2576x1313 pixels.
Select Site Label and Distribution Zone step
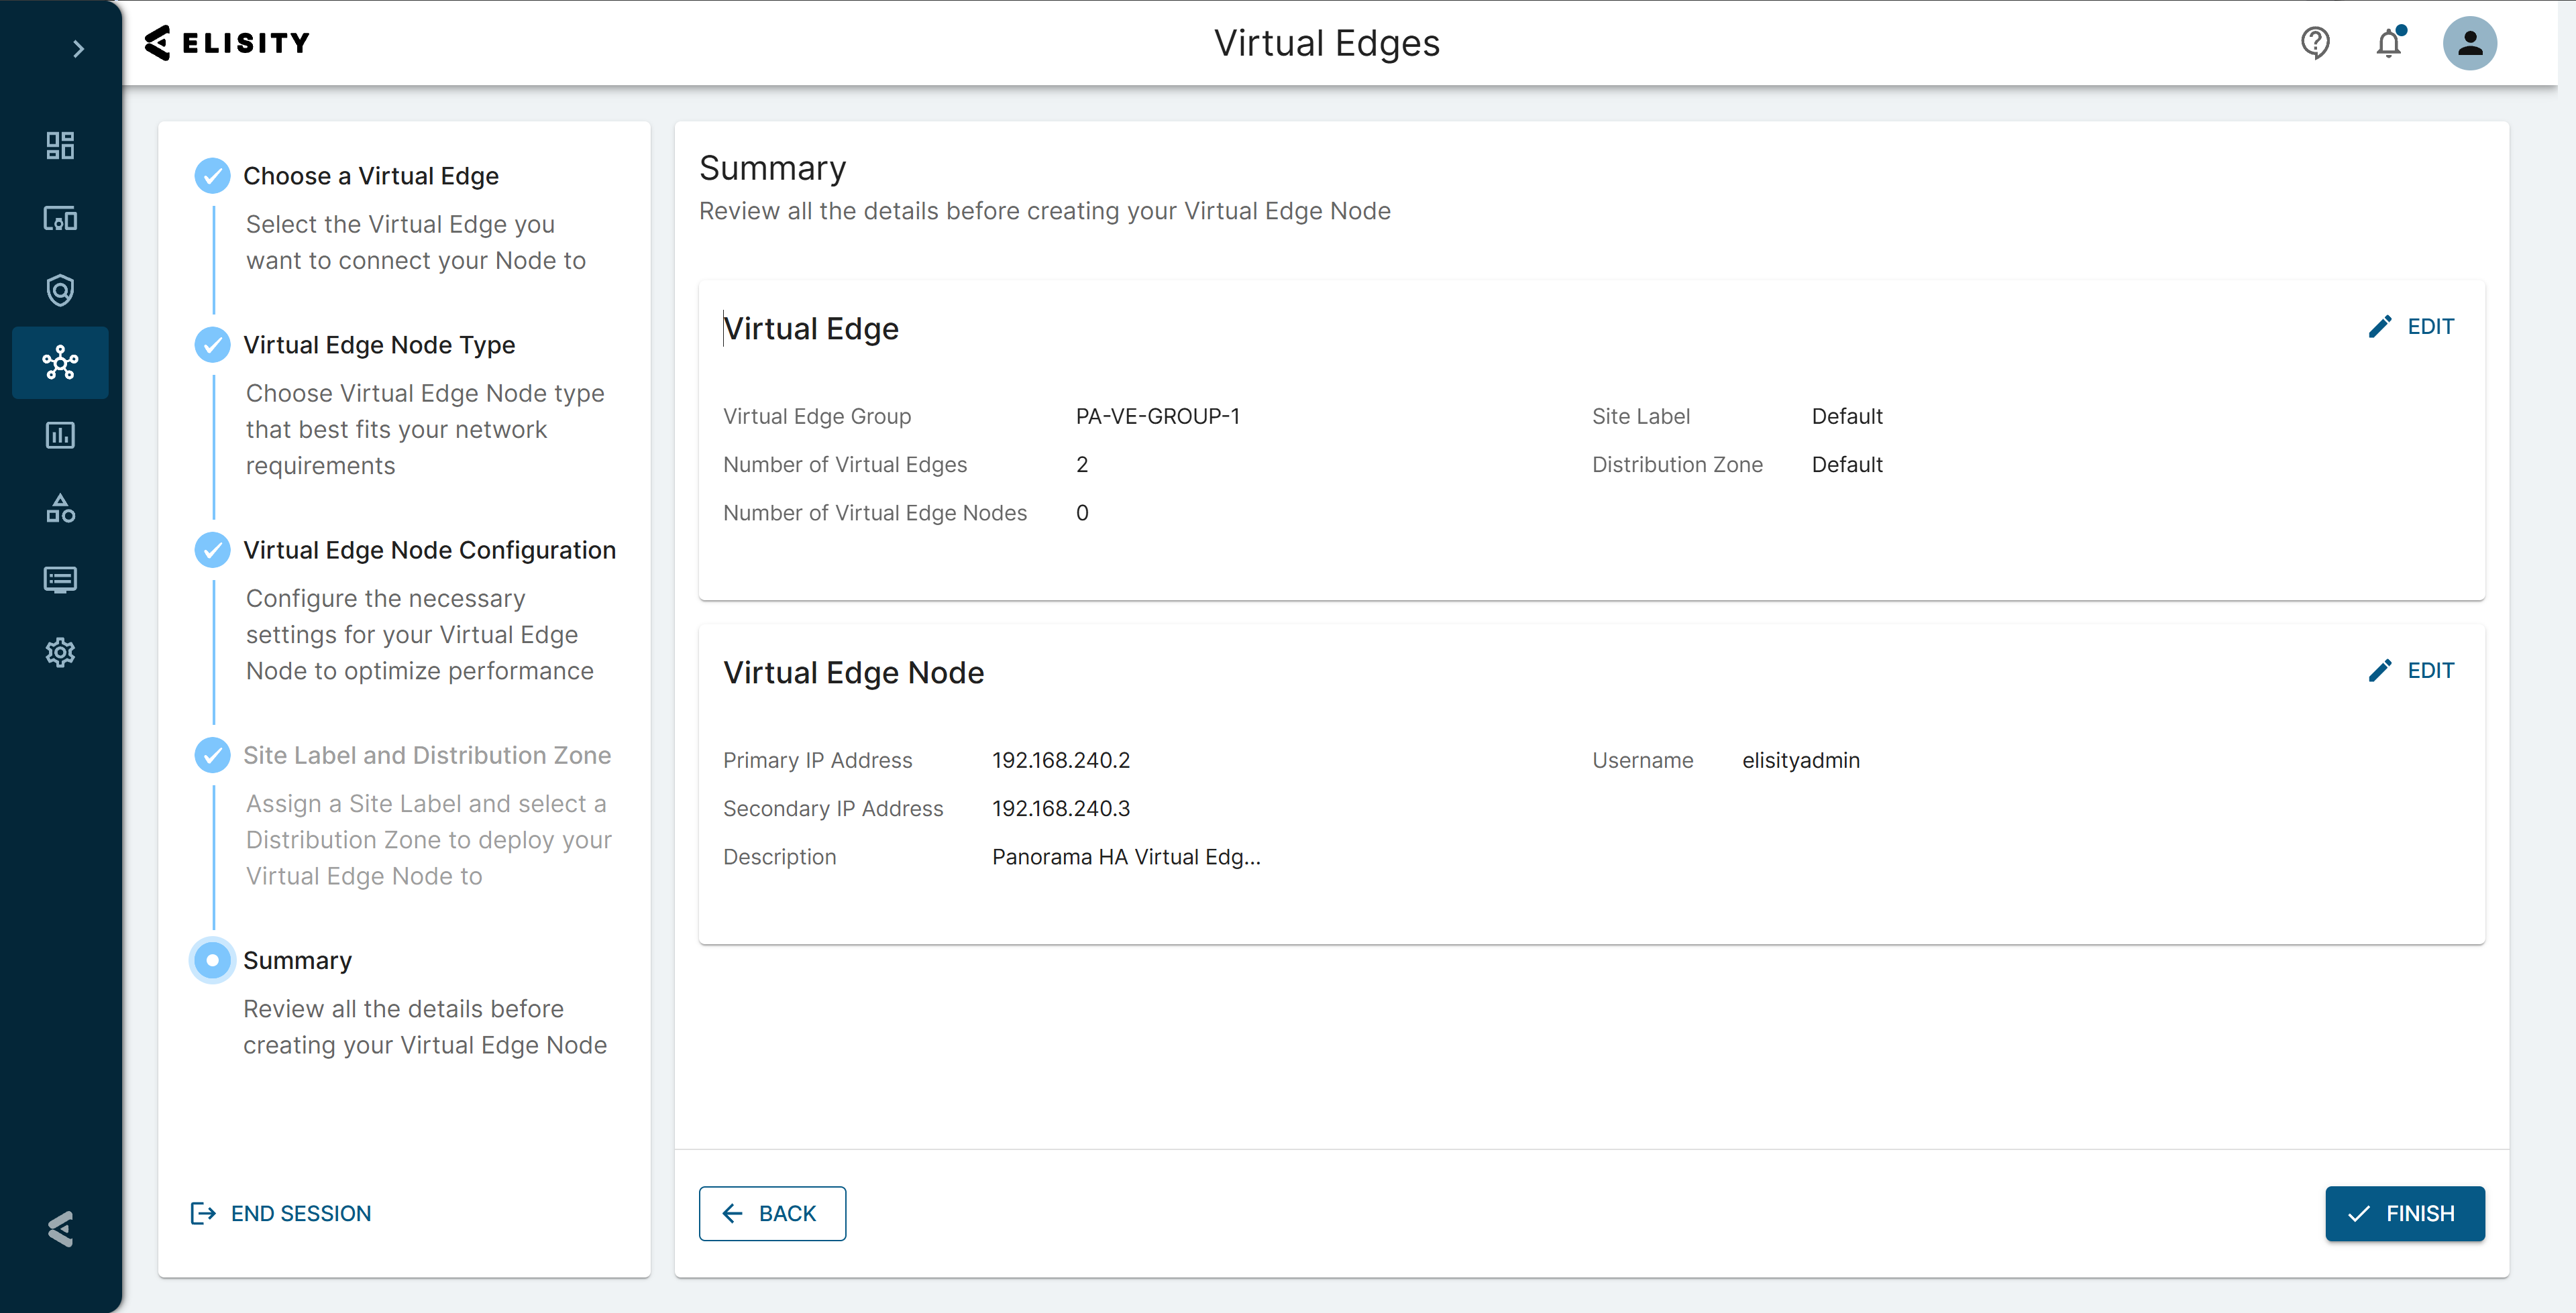426,755
